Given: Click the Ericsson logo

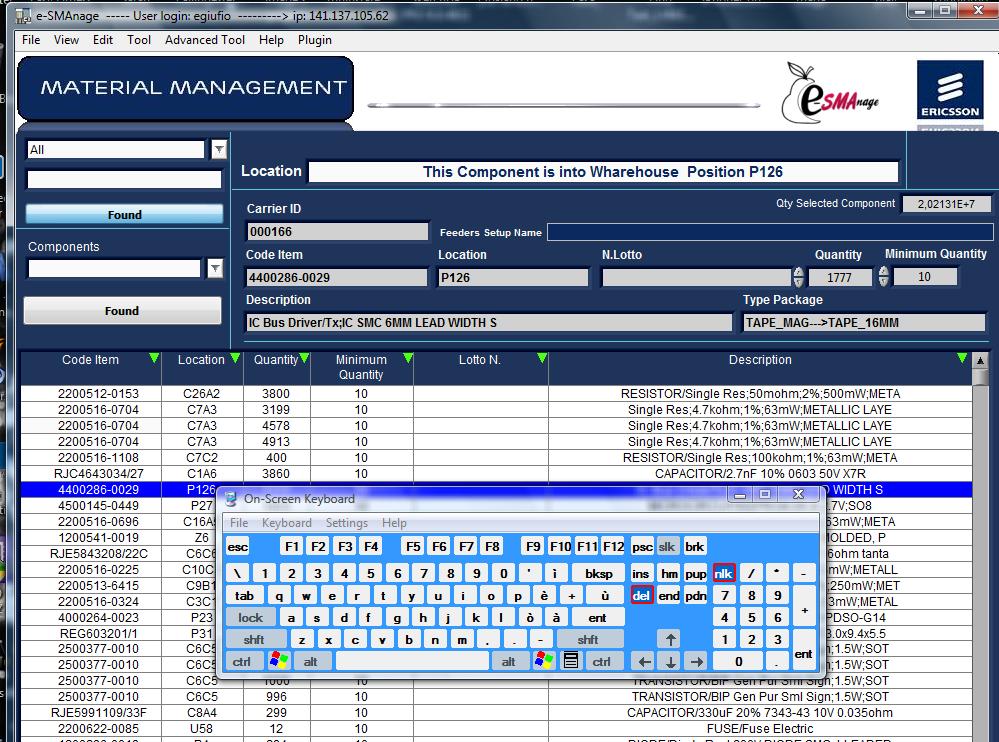Looking at the screenshot, I should 948,92.
